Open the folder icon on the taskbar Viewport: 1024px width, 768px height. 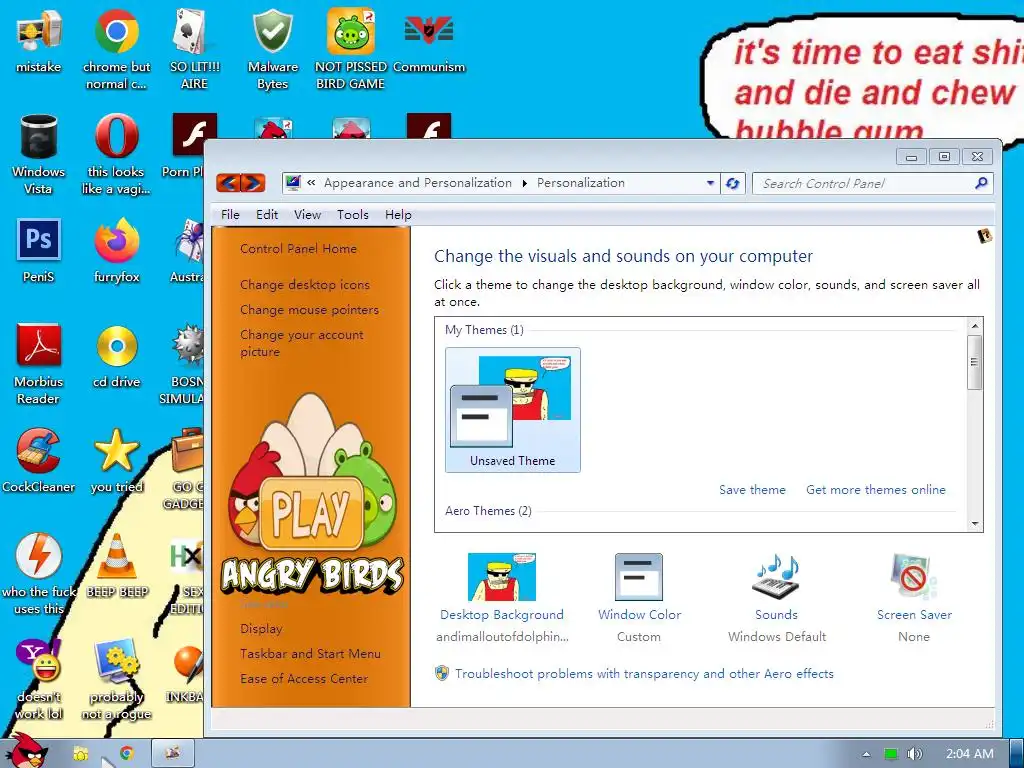pyautogui.click(x=80, y=754)
